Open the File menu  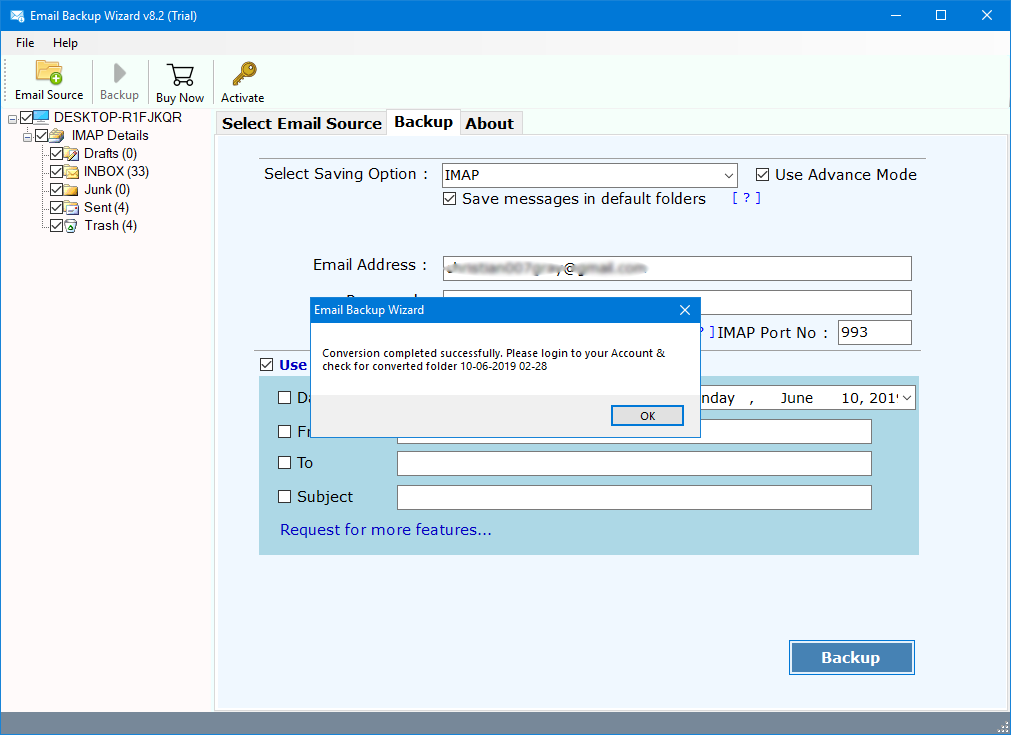point(25,43)
